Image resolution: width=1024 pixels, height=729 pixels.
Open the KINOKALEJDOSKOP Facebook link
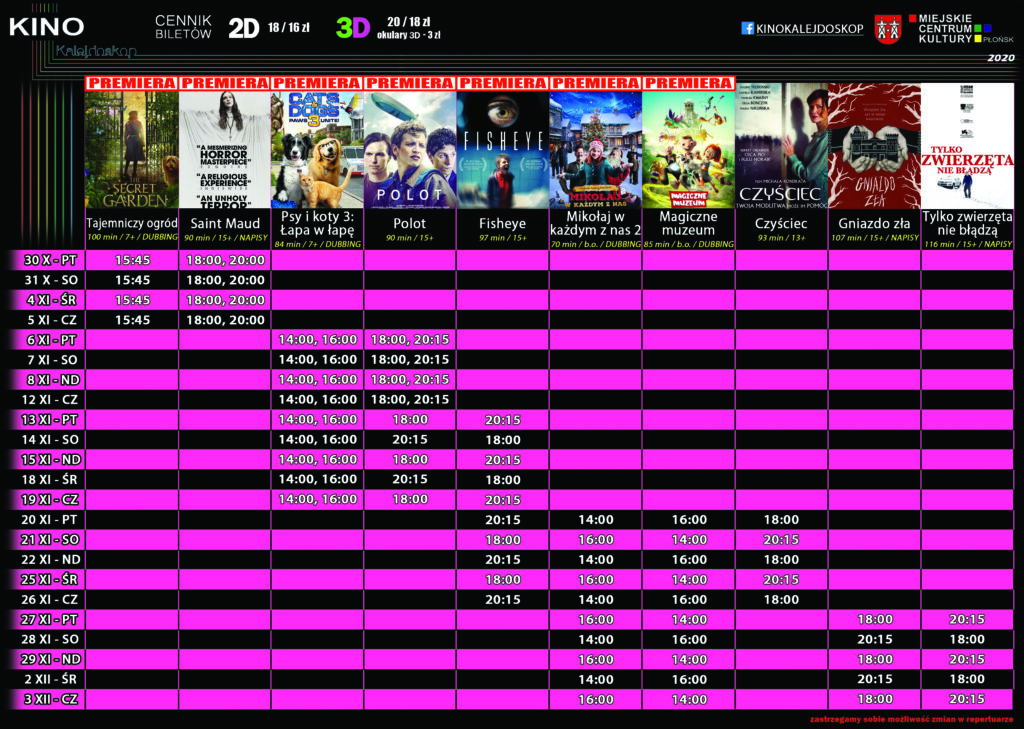(809, 29)
